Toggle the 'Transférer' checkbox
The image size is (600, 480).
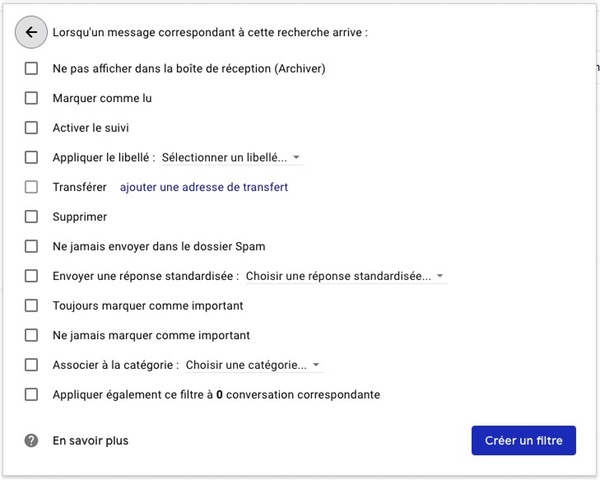click(32, 187)
